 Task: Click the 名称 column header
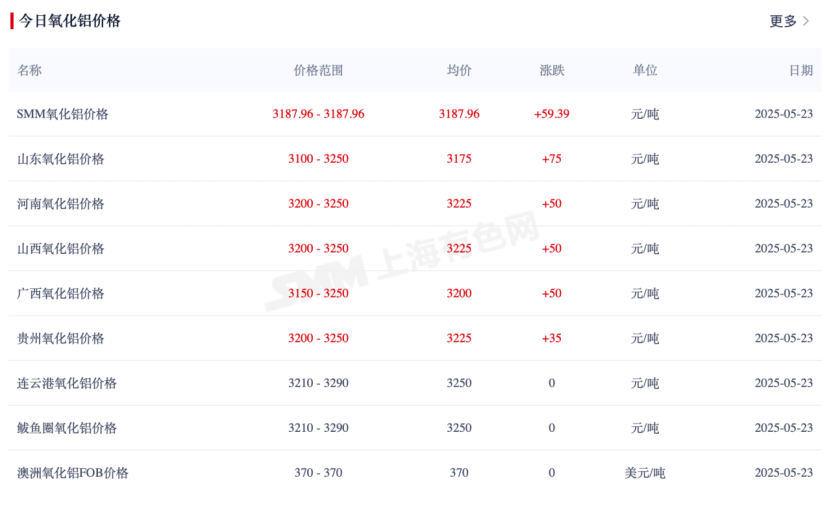coord(30,71)
